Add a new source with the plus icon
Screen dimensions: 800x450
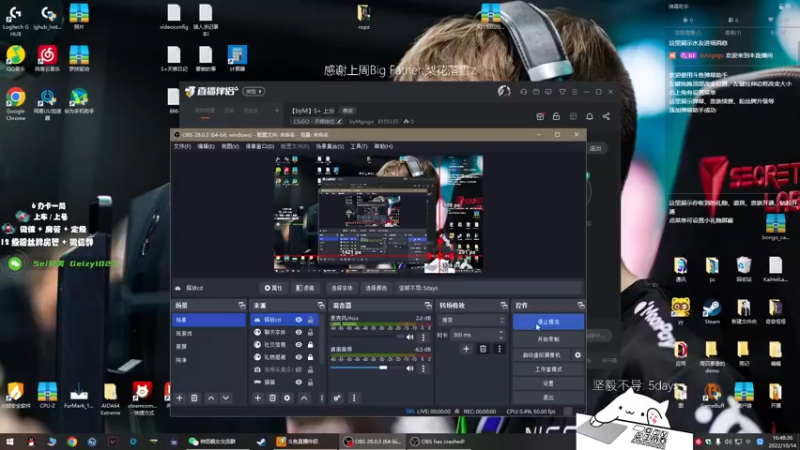click(258, 398)
